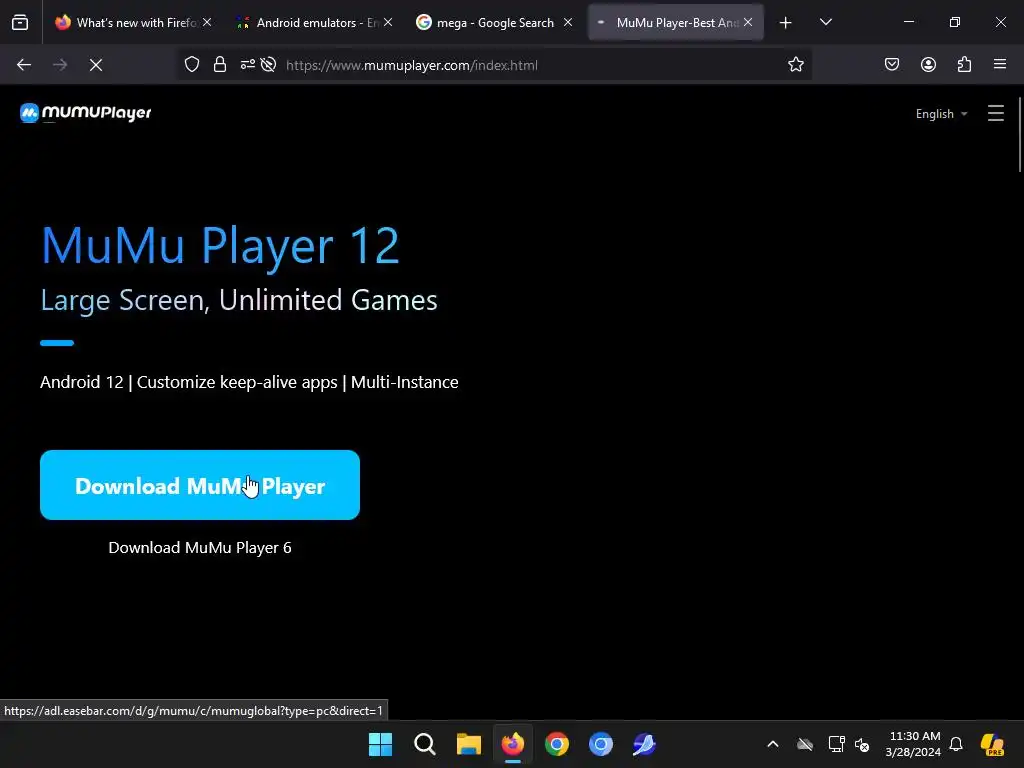This screenshot has height=768, width=1024.
Task: Close the What's new with Firefox tab
Action: click(x=207, y=22)
